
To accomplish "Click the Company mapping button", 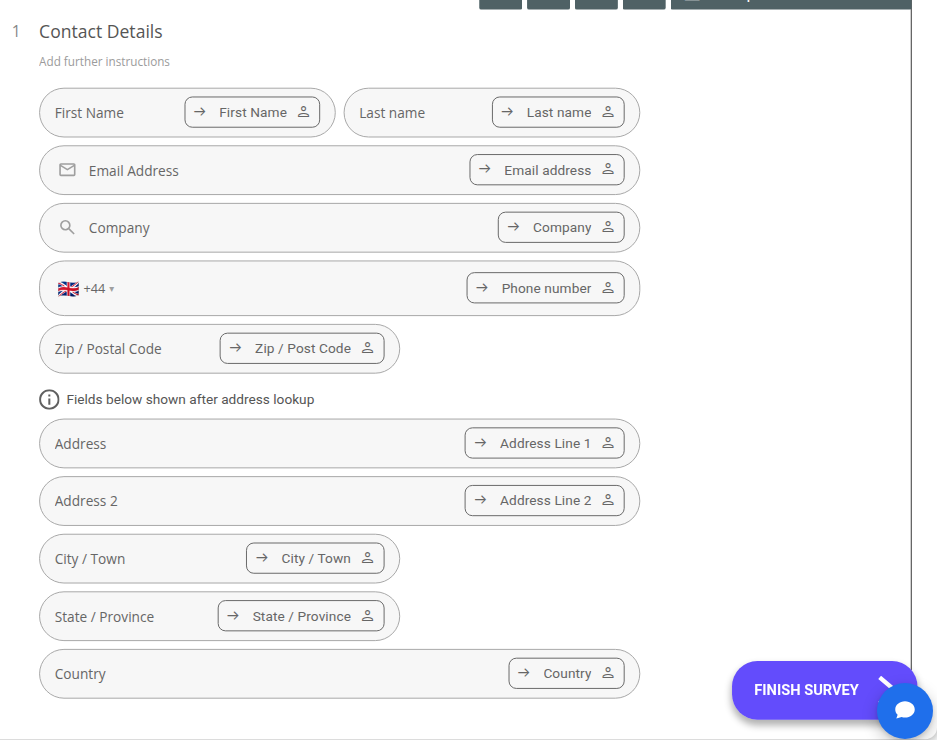I will click(561, 228).
